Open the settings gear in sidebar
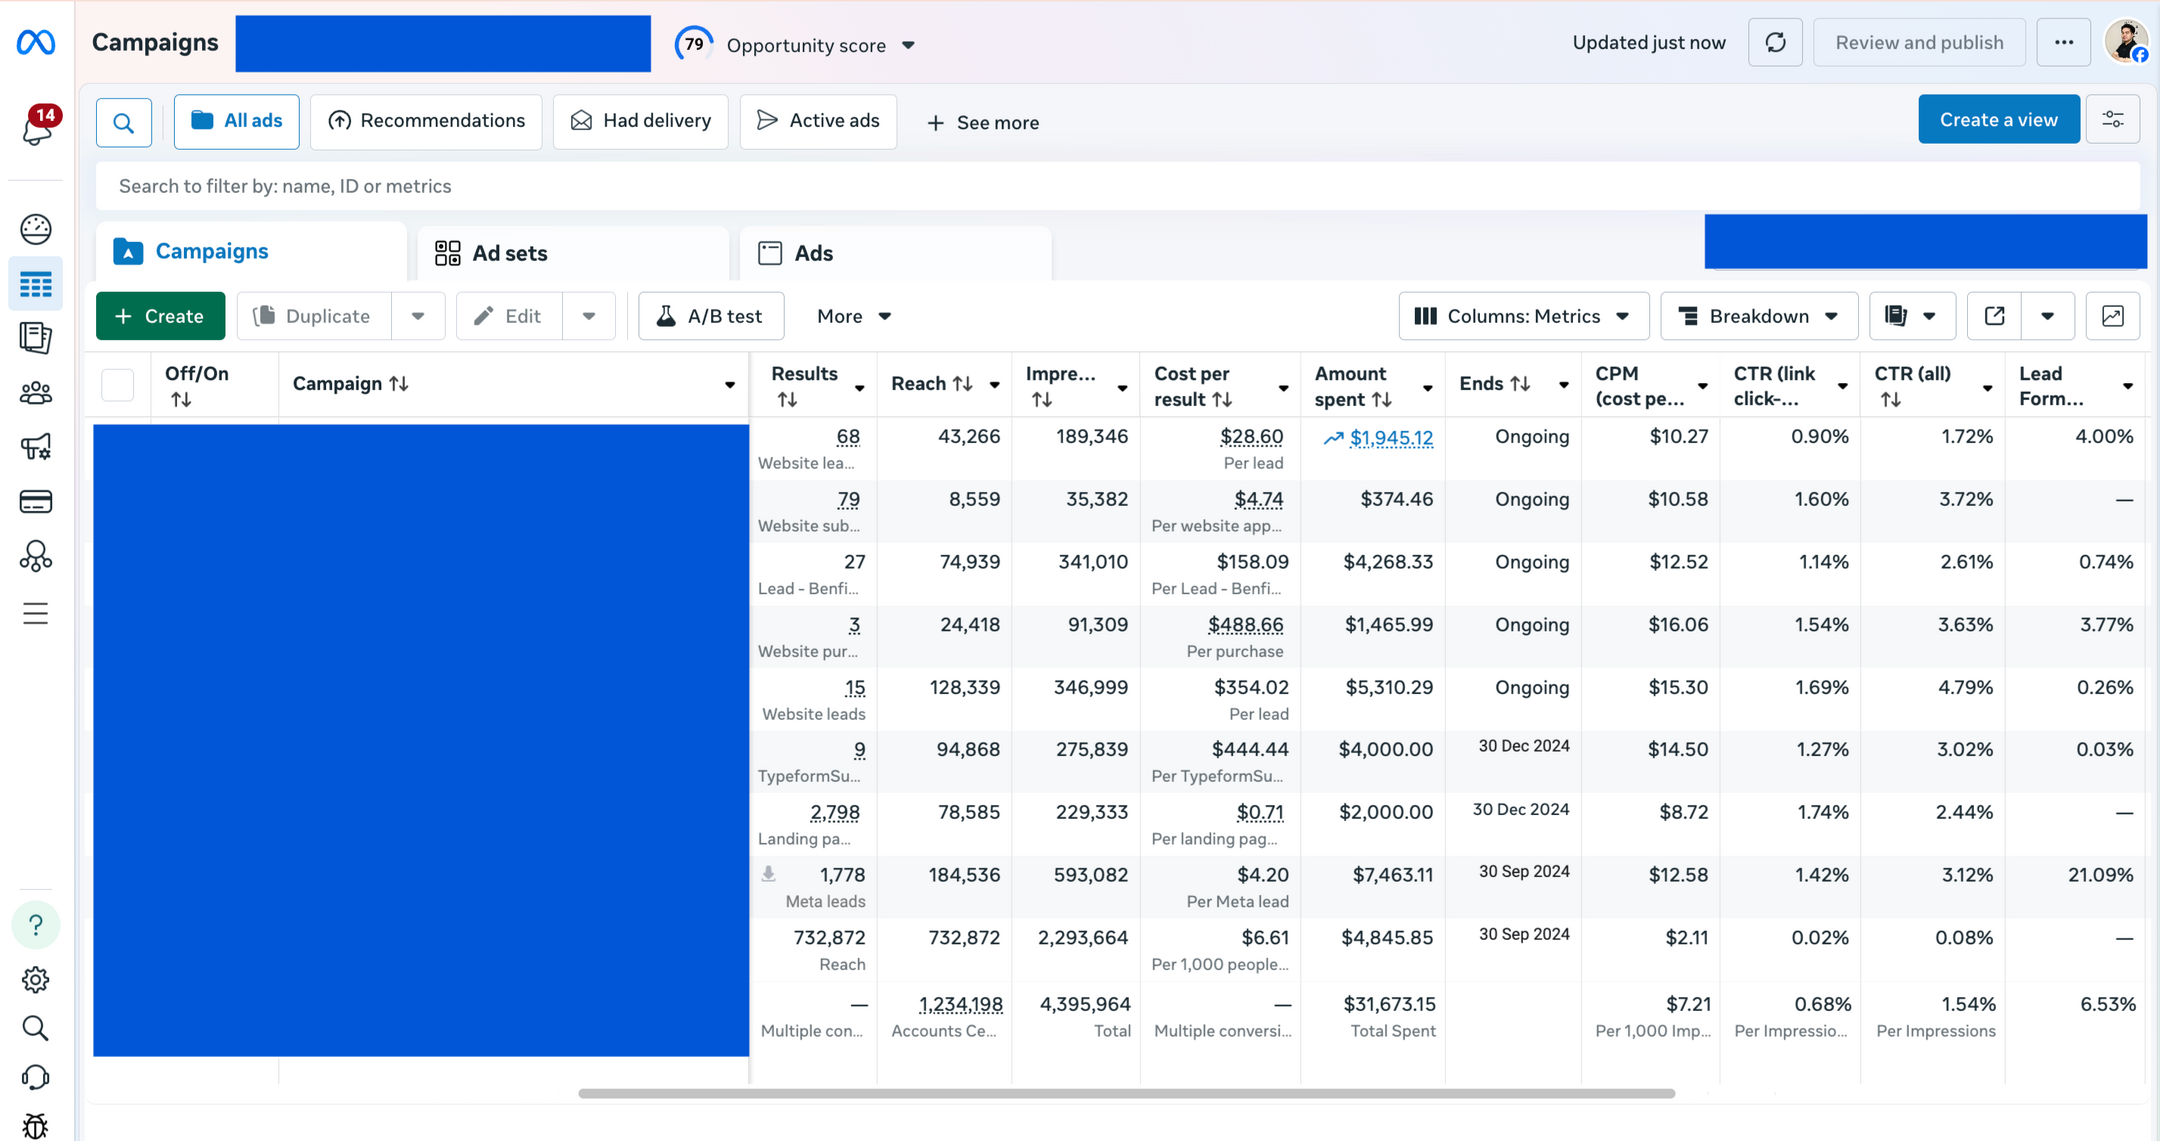Screen dimensions: 2160x1141 [36, 980]
